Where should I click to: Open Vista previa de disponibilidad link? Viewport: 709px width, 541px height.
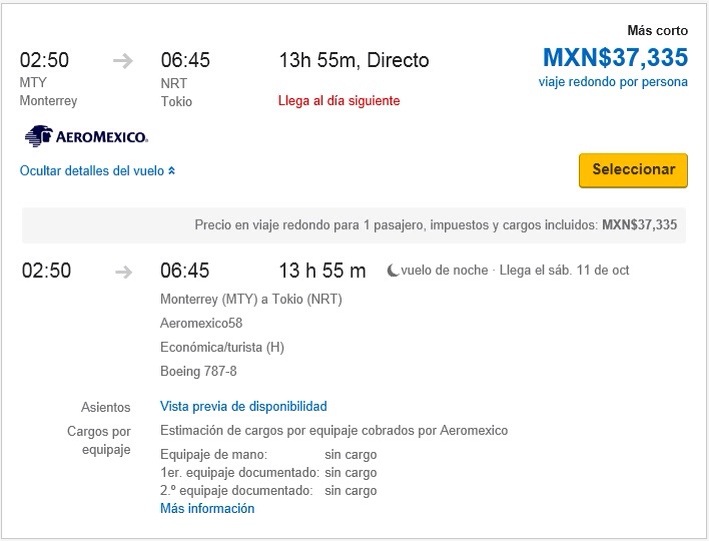click(x=243, y=406)
